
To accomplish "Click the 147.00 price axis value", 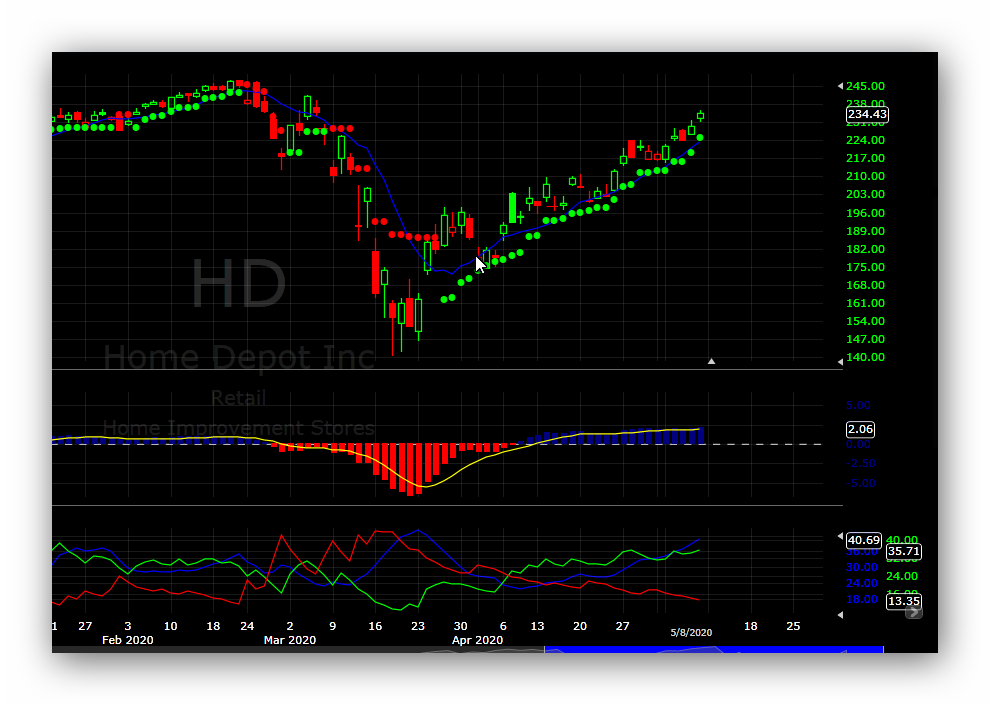I will pyautogui.click(x=865, y=339).
